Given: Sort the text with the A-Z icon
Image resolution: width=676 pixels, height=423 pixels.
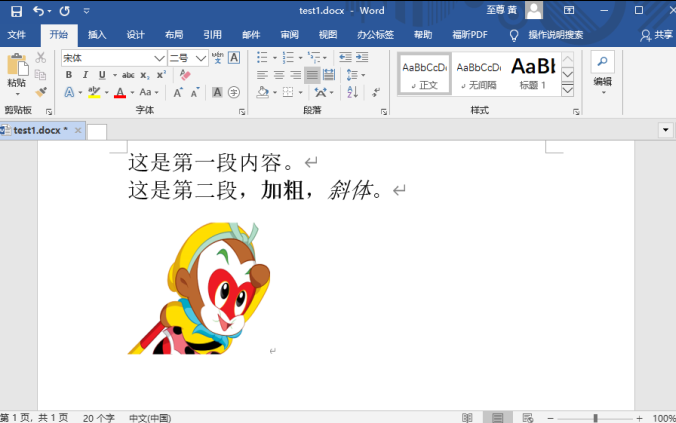Looking at the screenshot, I should click(x=352, y=92).
